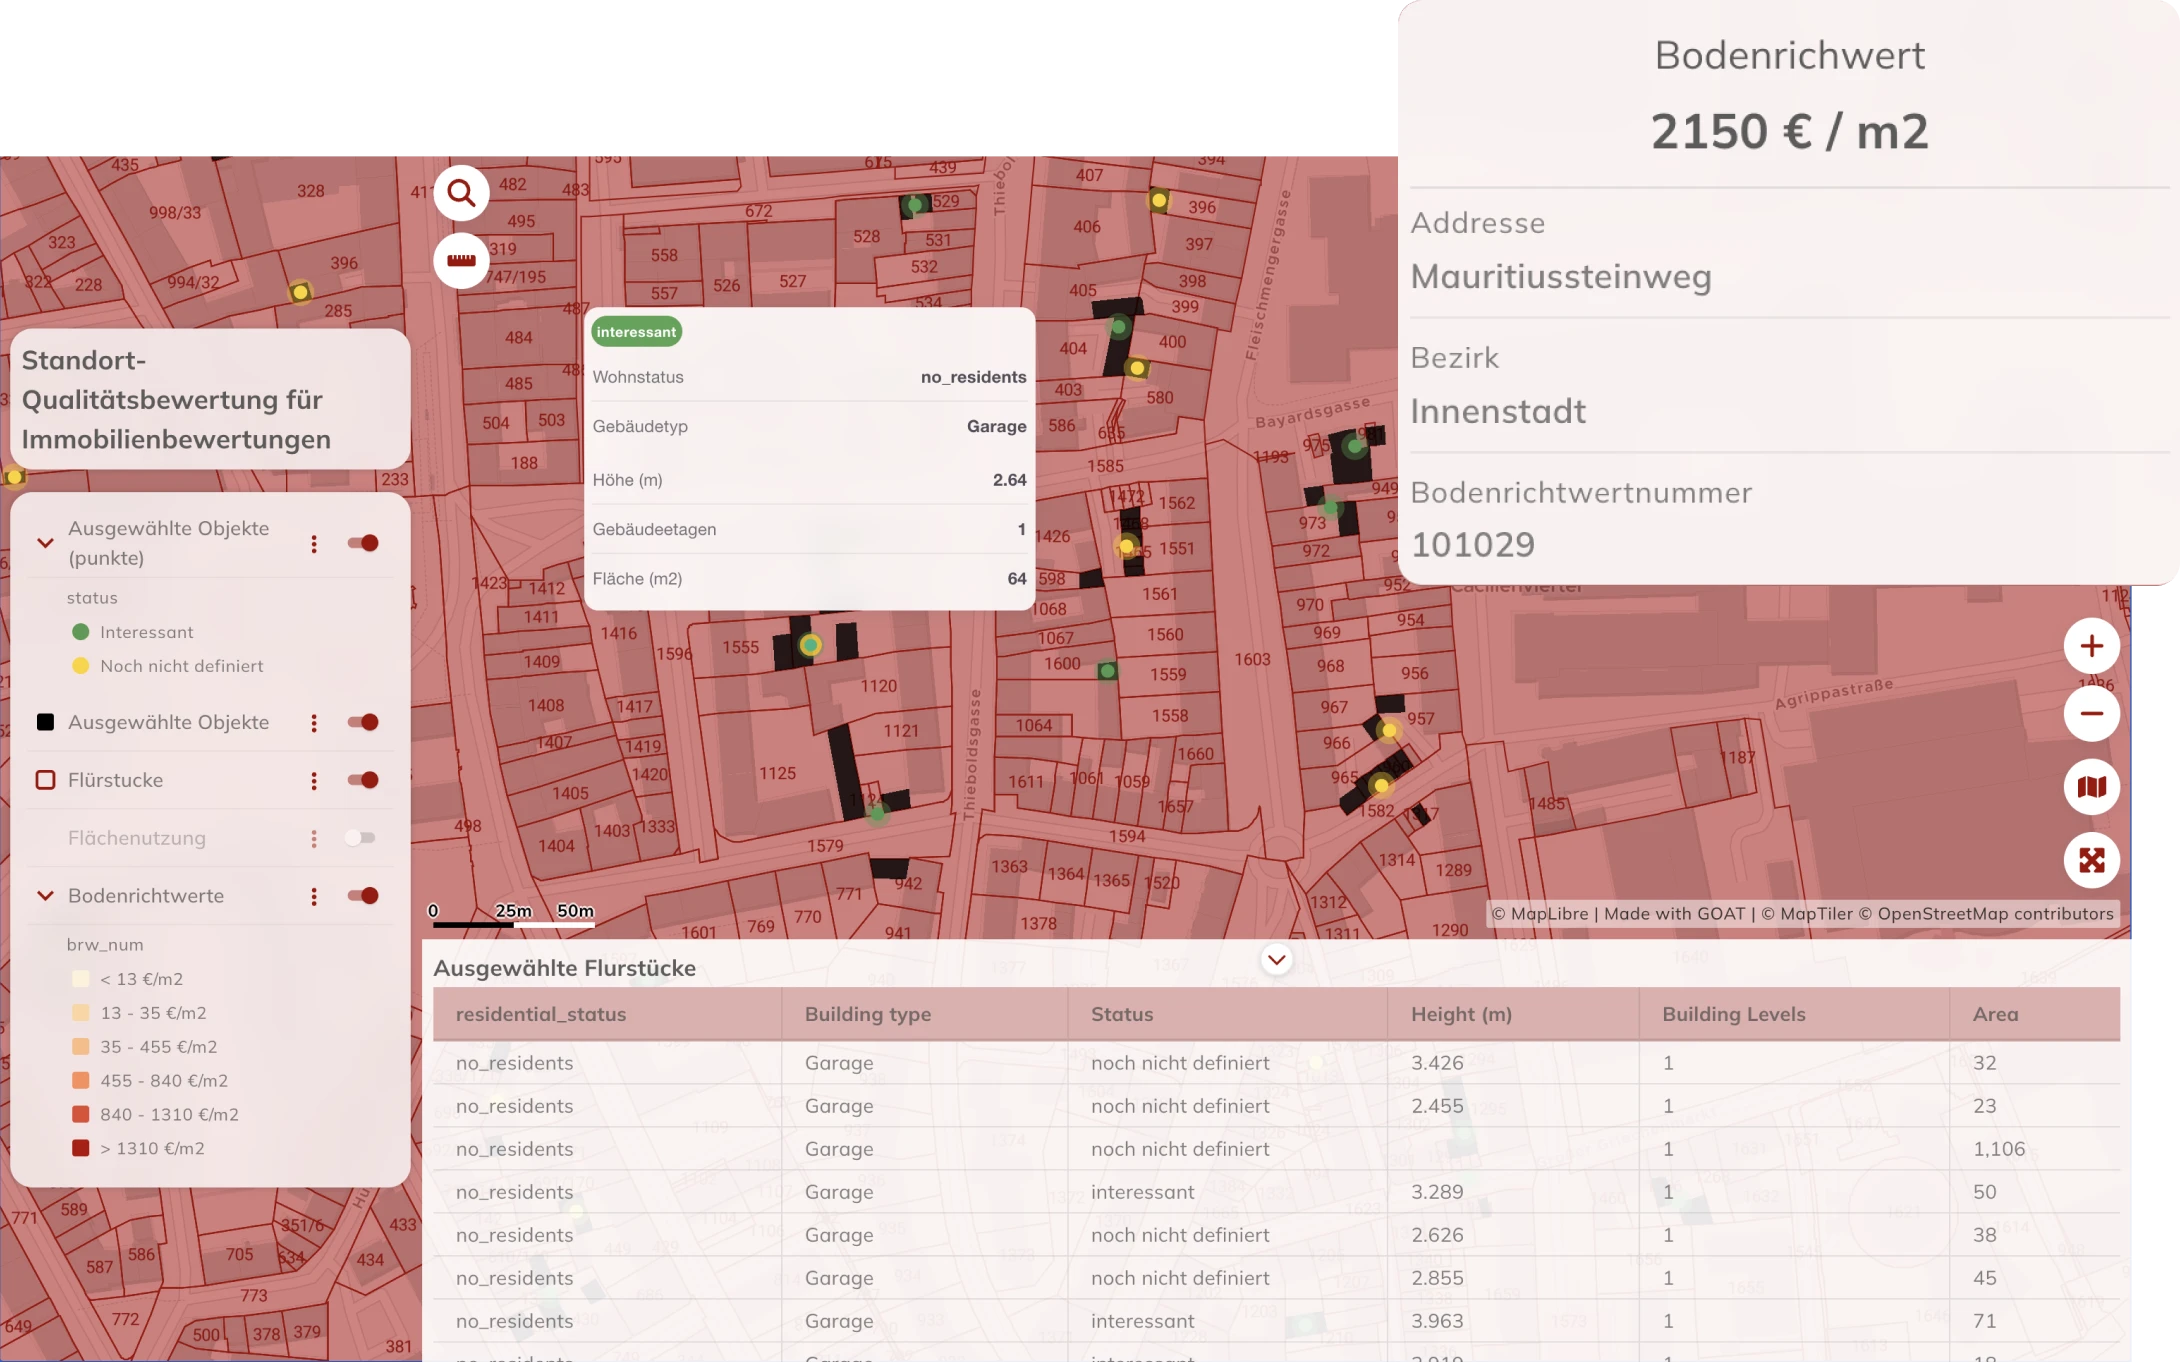2180x1362 pixels.
Task: Click the Bodenrichtwertnummer 101029 value
Action: [1472, 545]
